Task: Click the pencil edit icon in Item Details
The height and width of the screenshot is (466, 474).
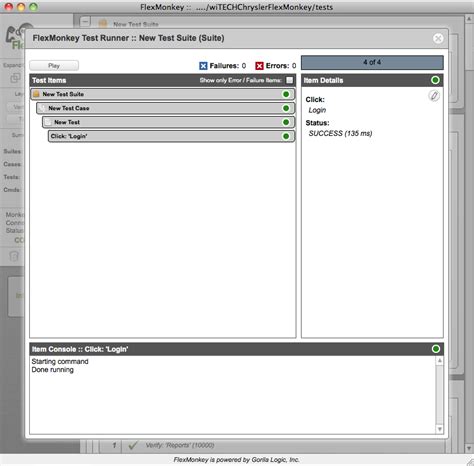Action: click(434, 96)
